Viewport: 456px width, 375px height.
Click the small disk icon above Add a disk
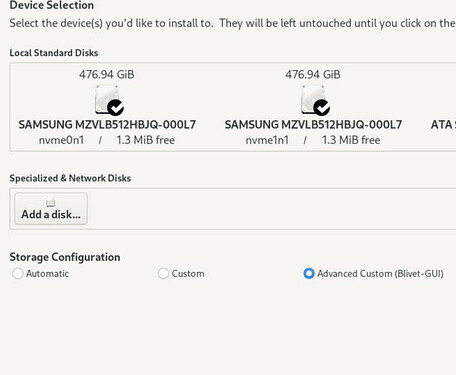[x=51, y=202]
